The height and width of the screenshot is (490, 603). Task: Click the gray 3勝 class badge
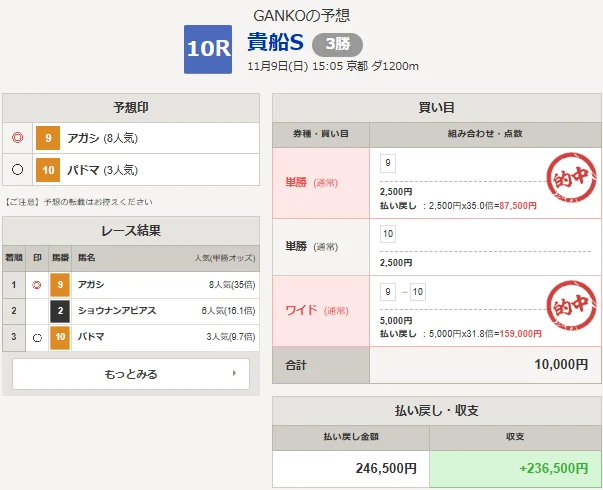tap(337, 45)
